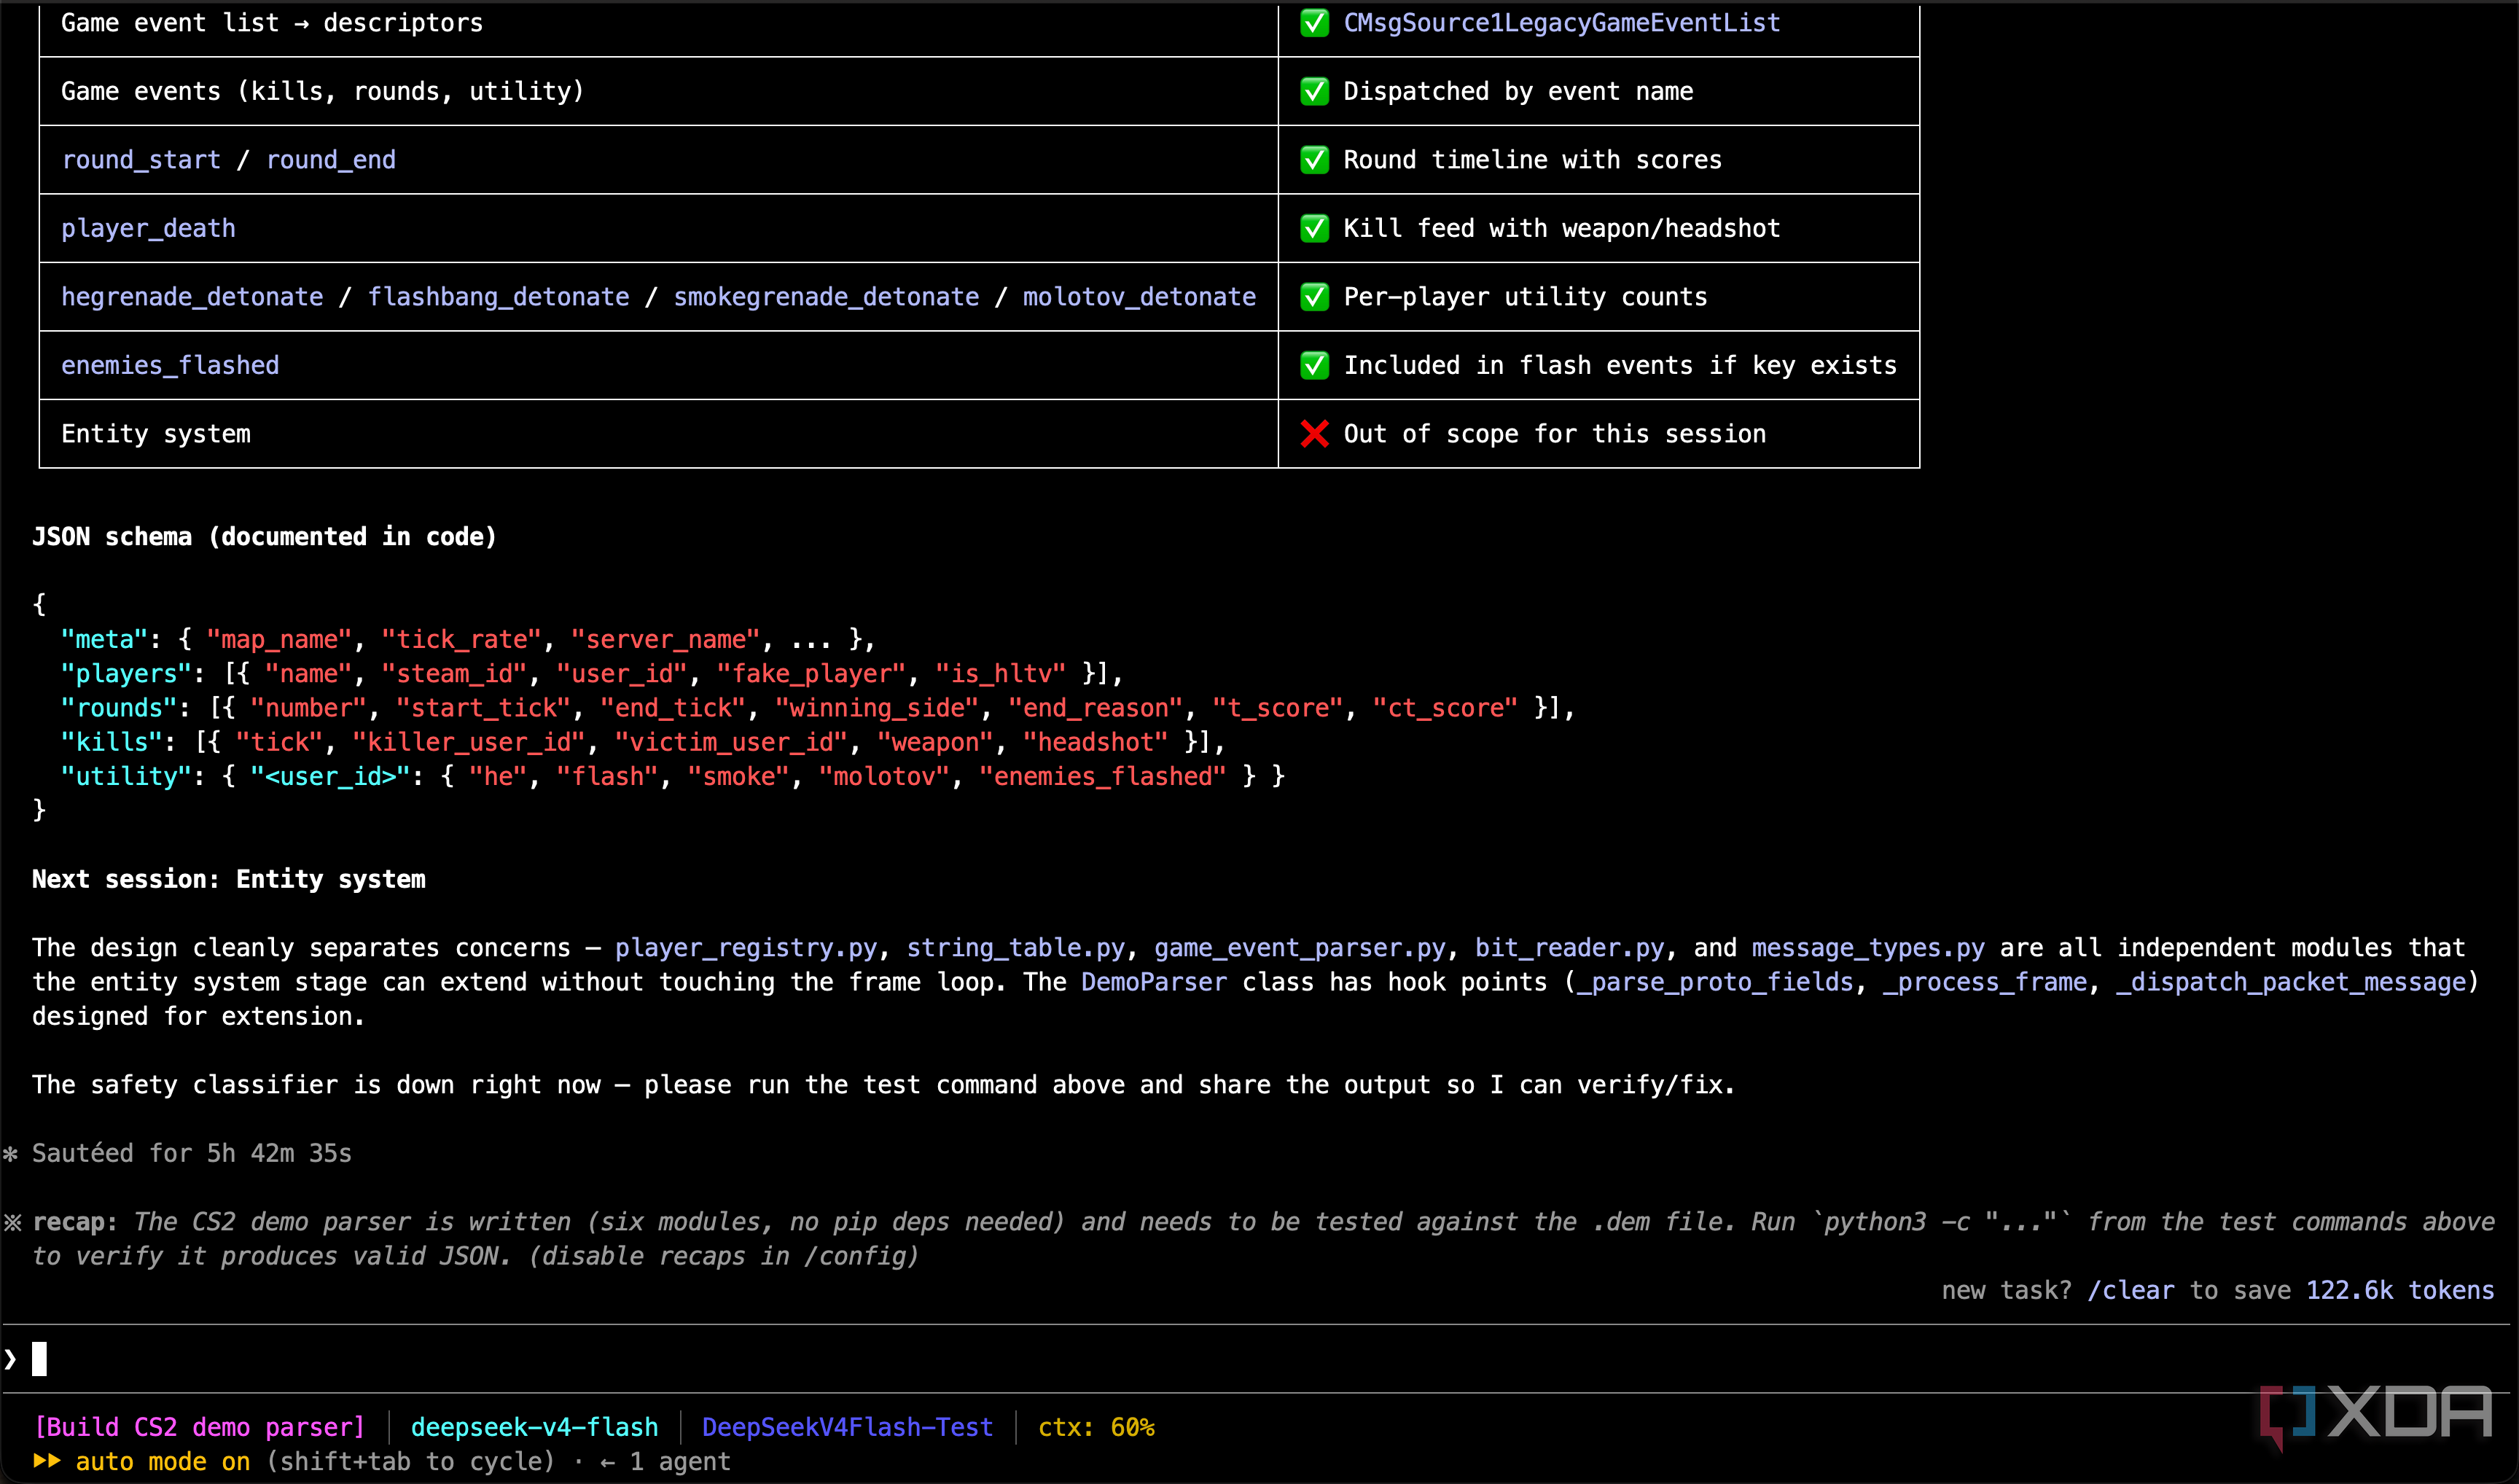Click the Game events (kills, rounds, utility) cell
2519x1484 pixels.
click(322, 91)
